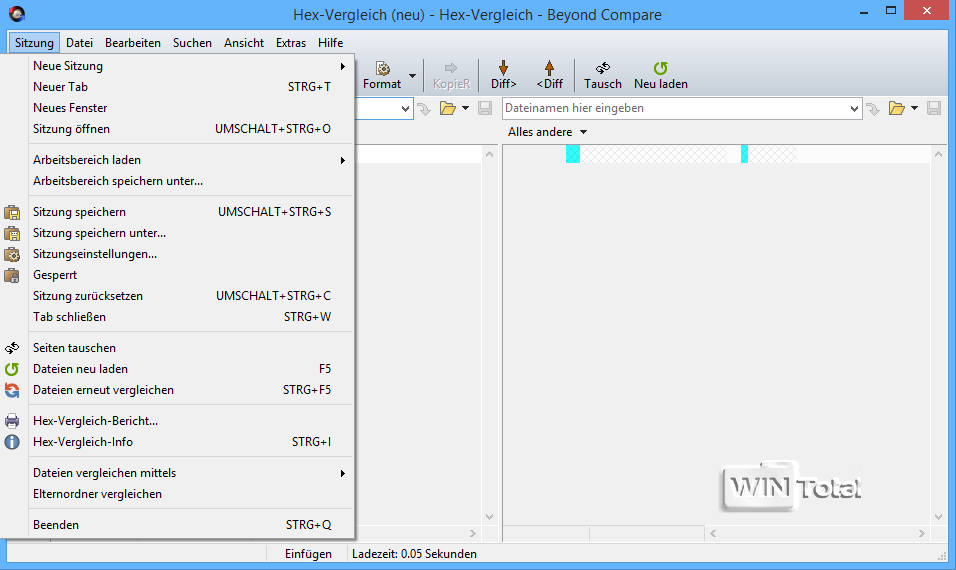Expand the Neue Sitzung submenu
The height and width of the screenshot is (570, 956).
pyautogui.click(x=343, y=66)
